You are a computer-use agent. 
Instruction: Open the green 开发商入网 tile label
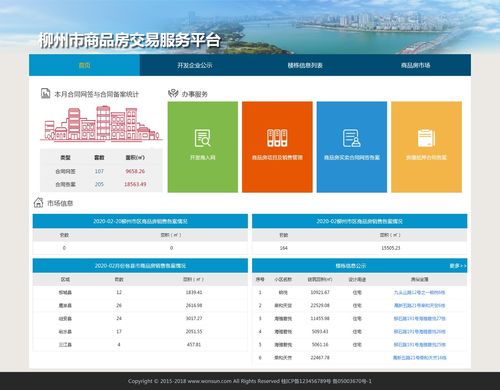click(203, 157)
